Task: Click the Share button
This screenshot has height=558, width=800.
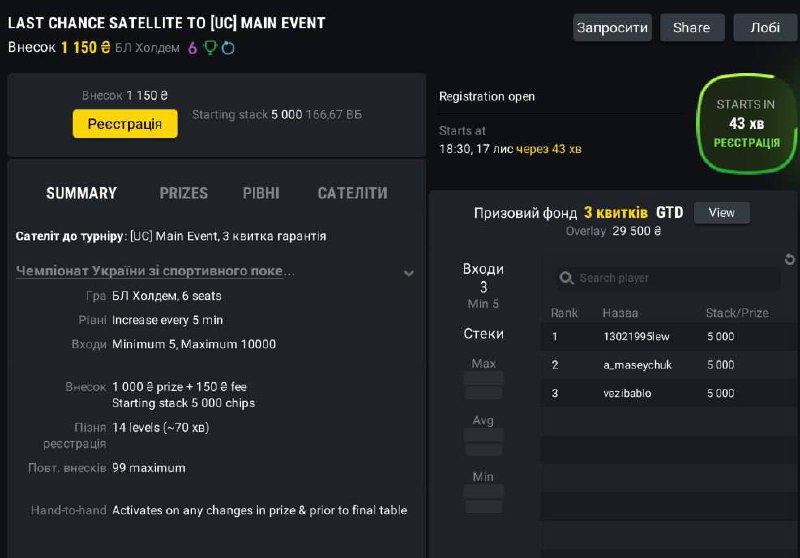Action: coord(691,27)
